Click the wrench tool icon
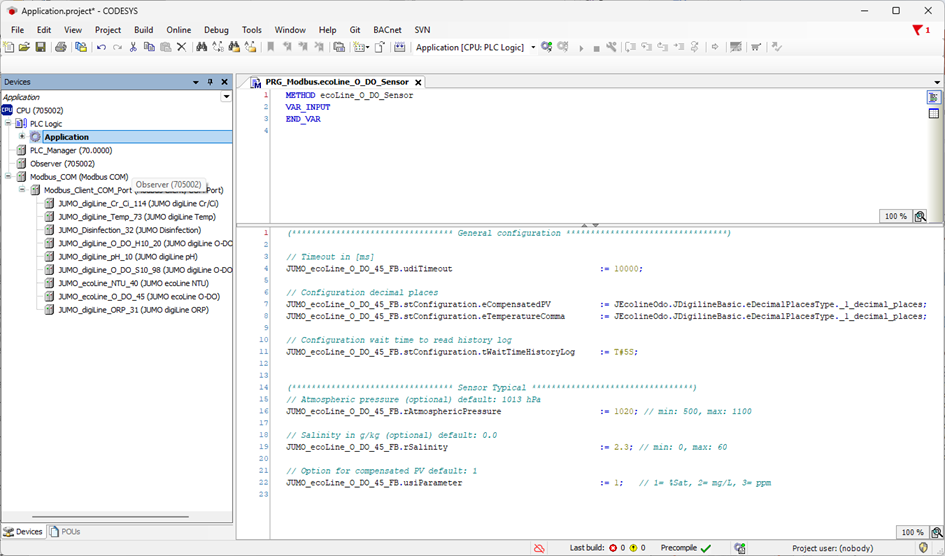This screenshot has height=556, width=945. tap(611, 47)
